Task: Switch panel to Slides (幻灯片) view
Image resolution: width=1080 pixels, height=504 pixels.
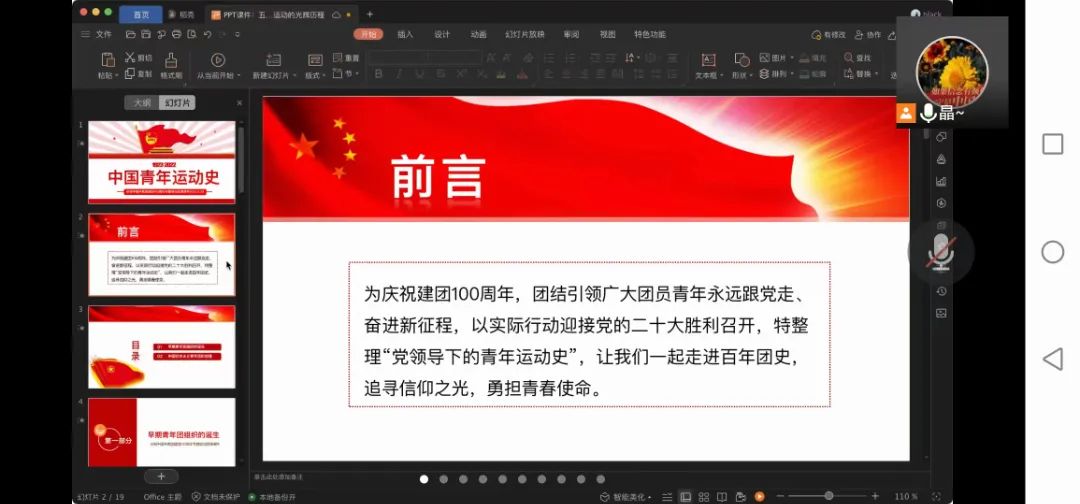Action: [x=179, y=103]
